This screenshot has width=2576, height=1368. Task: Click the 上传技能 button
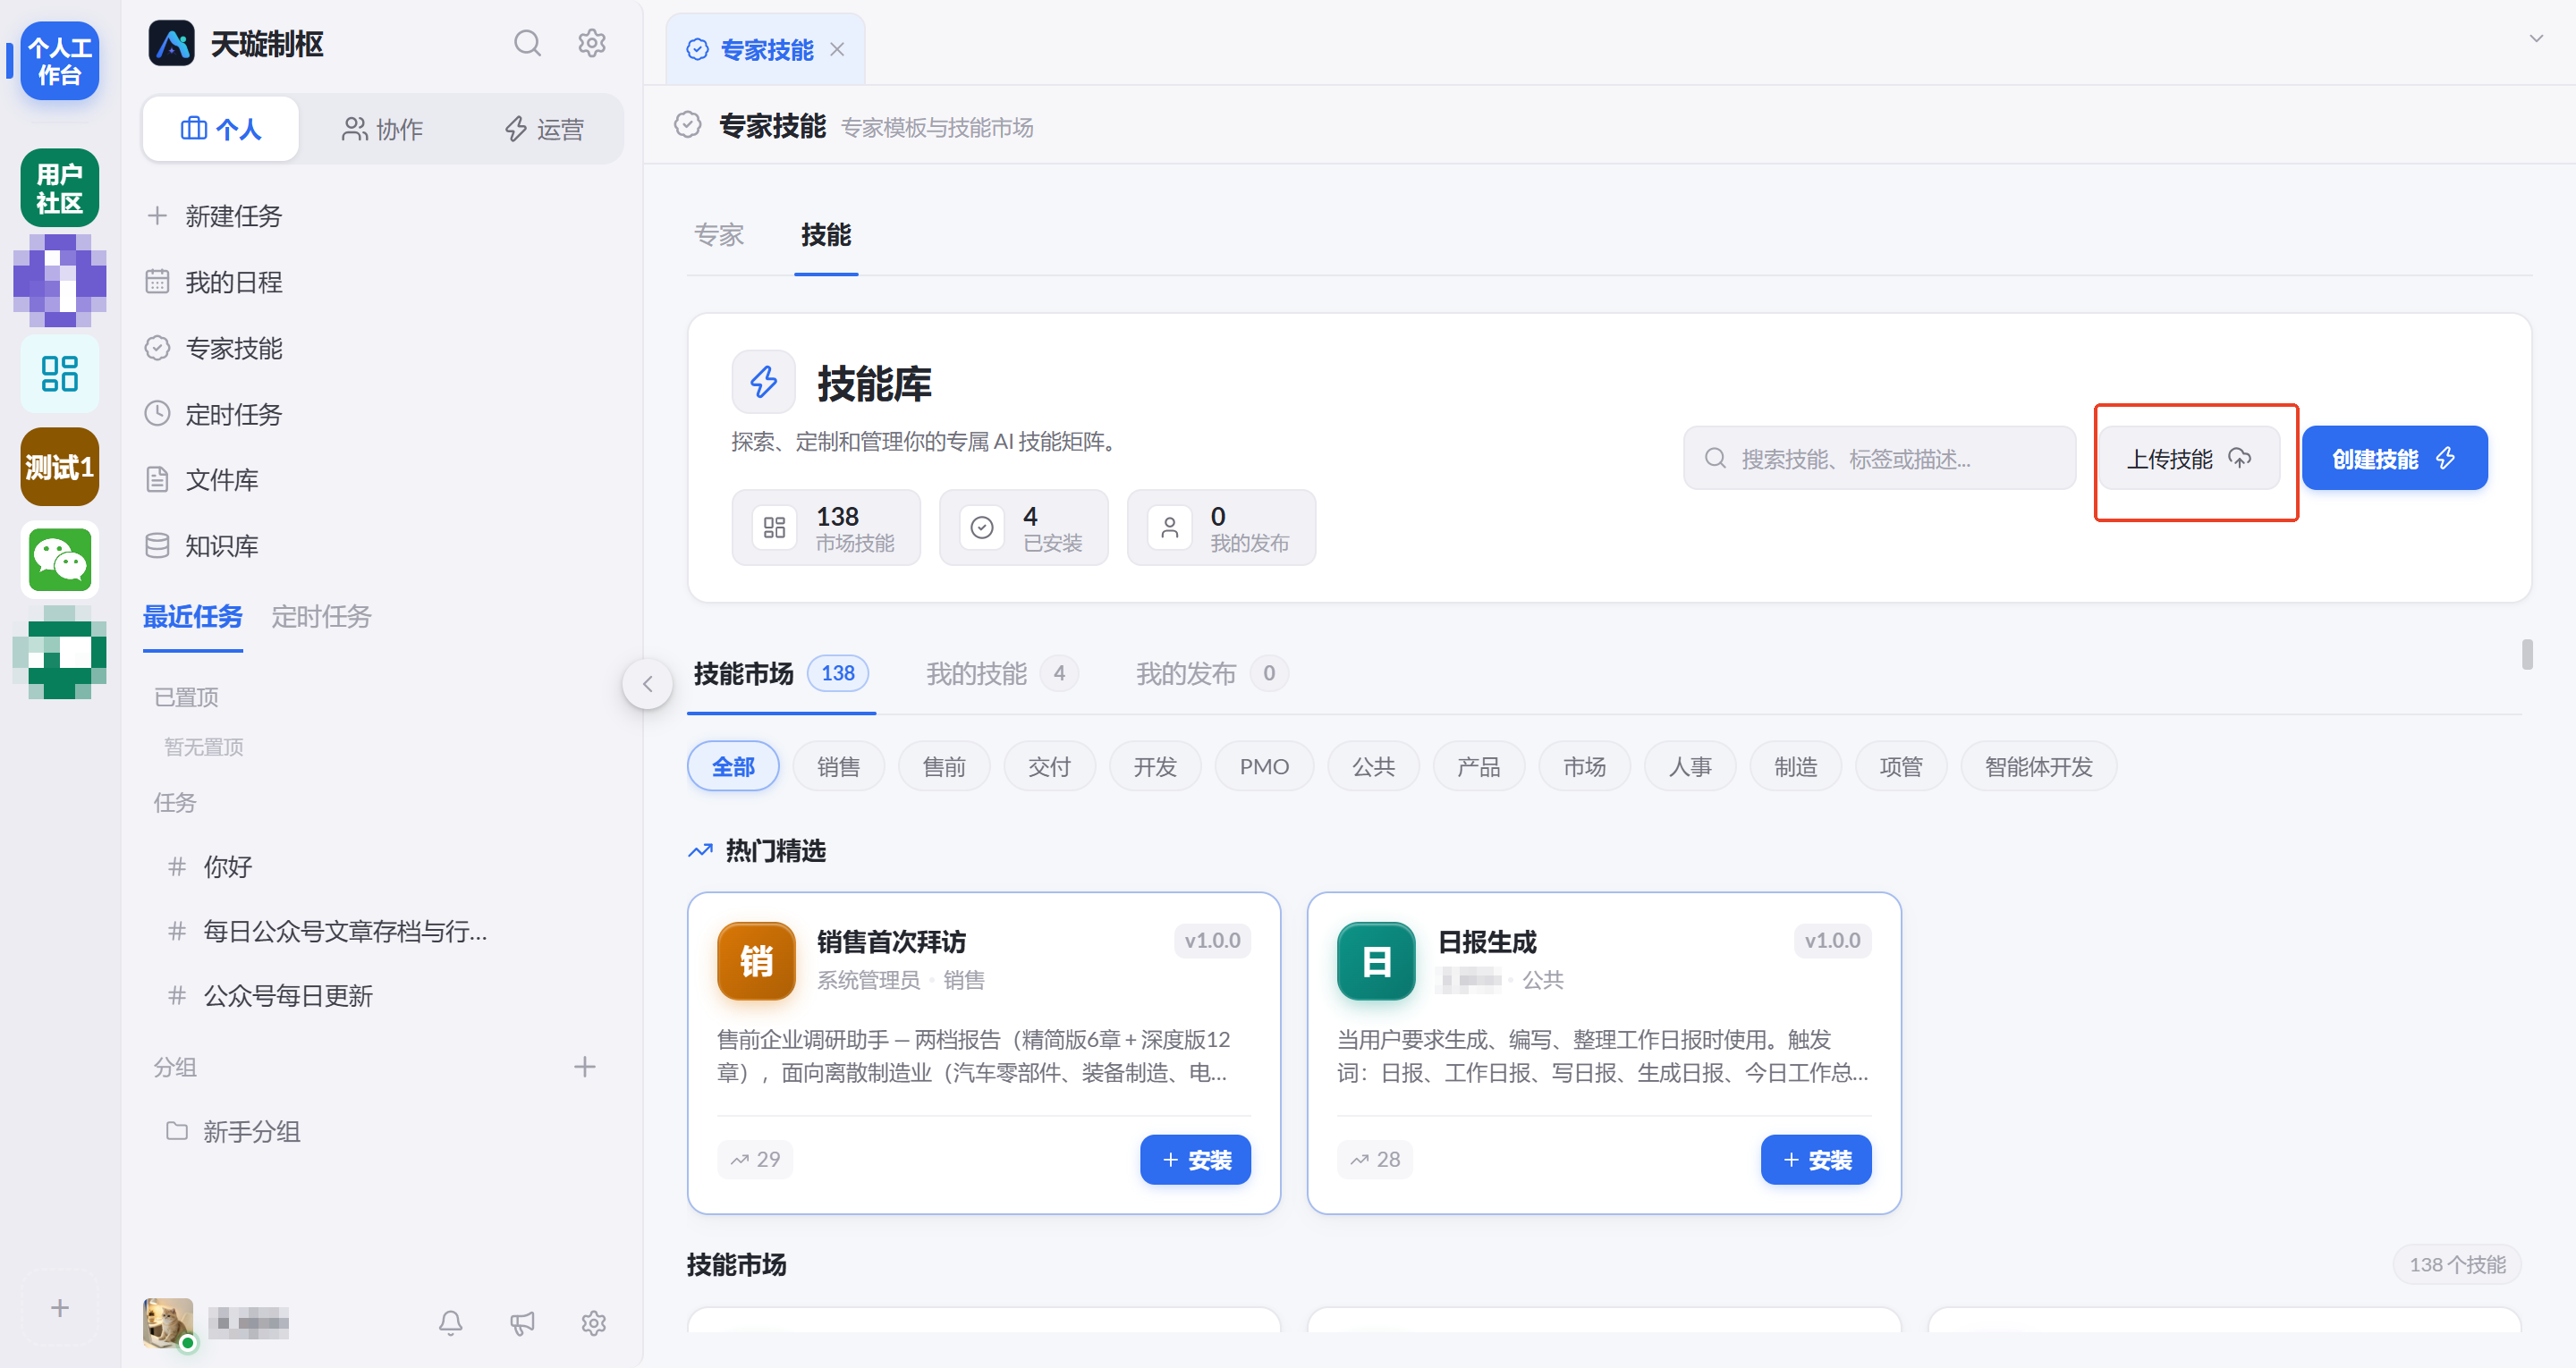point(2188,458)
